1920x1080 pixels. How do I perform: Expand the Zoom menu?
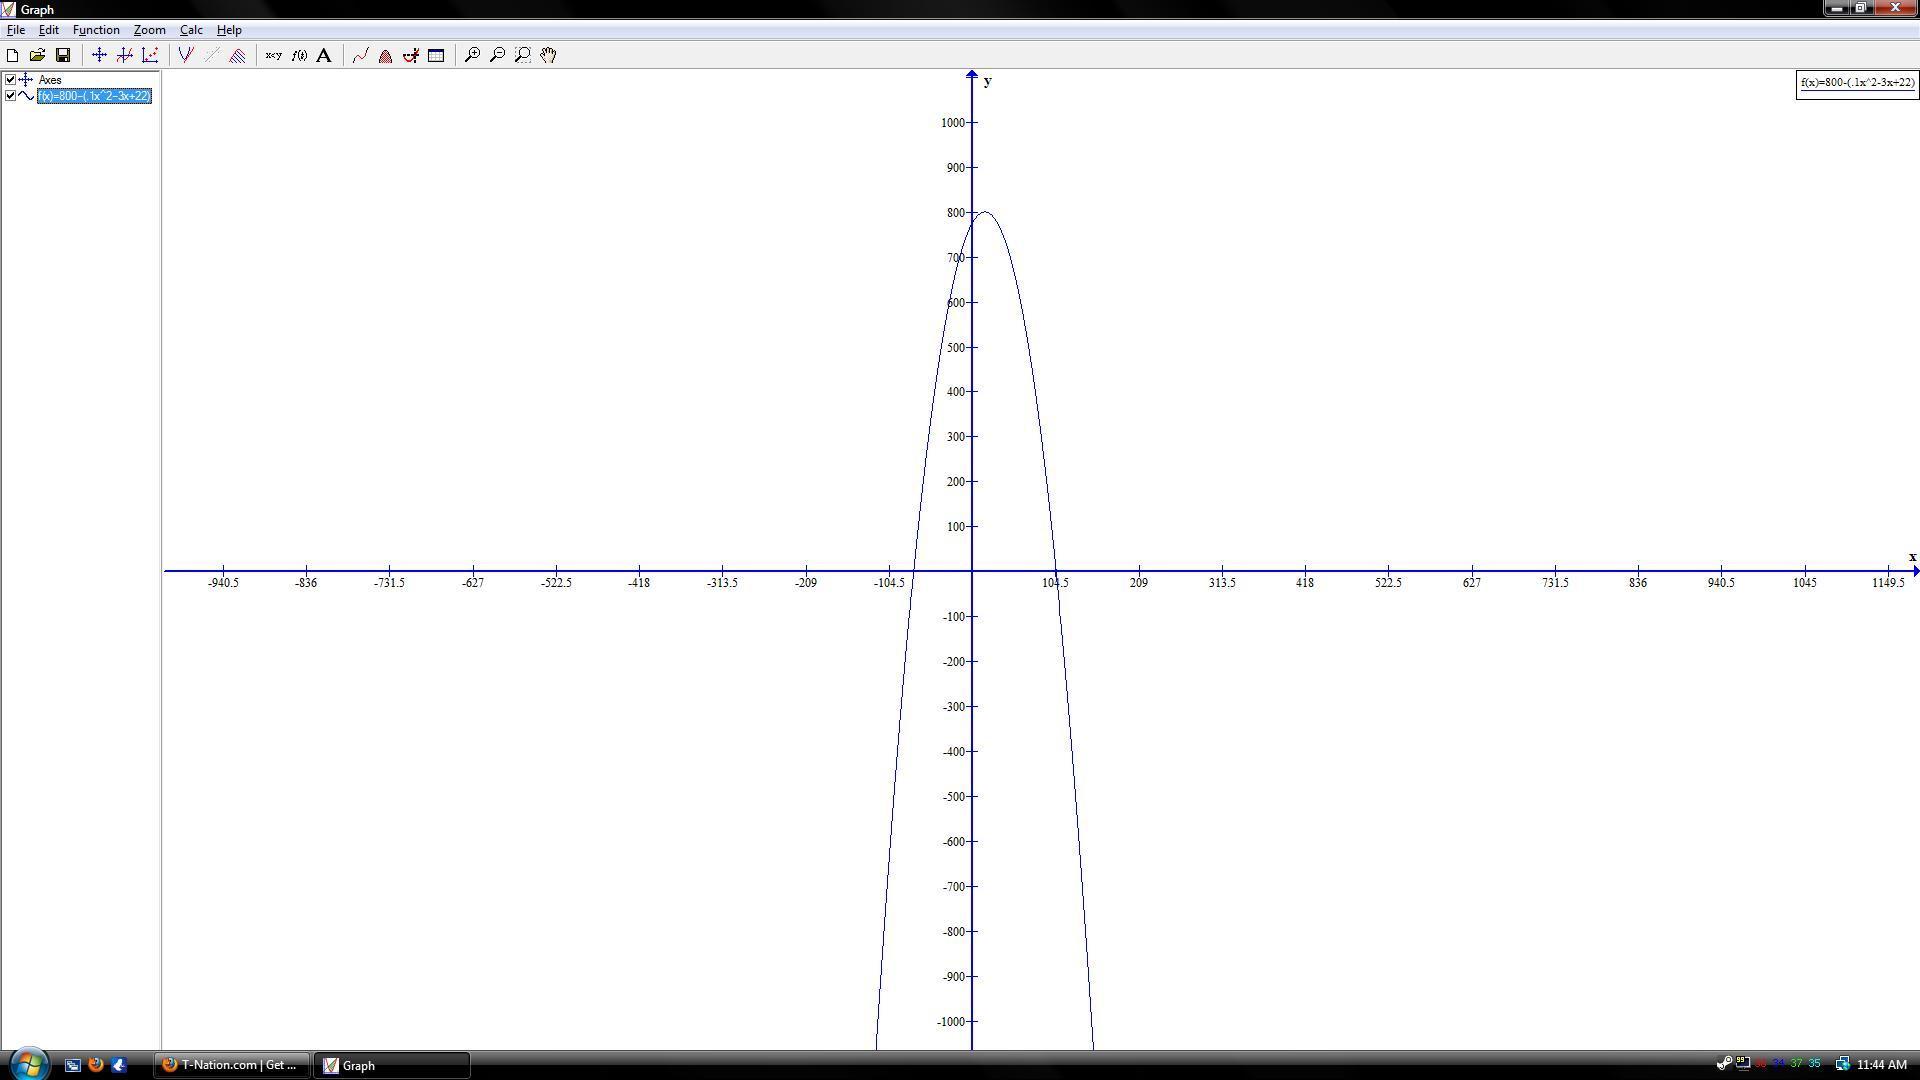pyautogui.click(x=149, y=30)
